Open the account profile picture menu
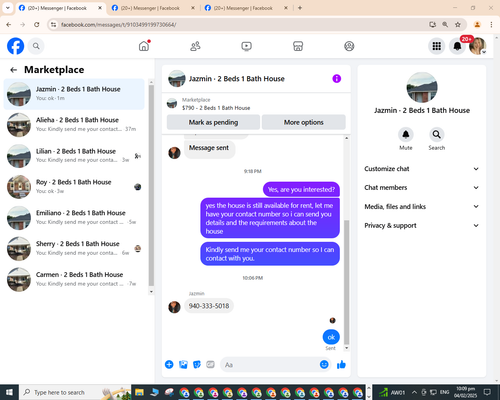 click(x=477, y=46)
